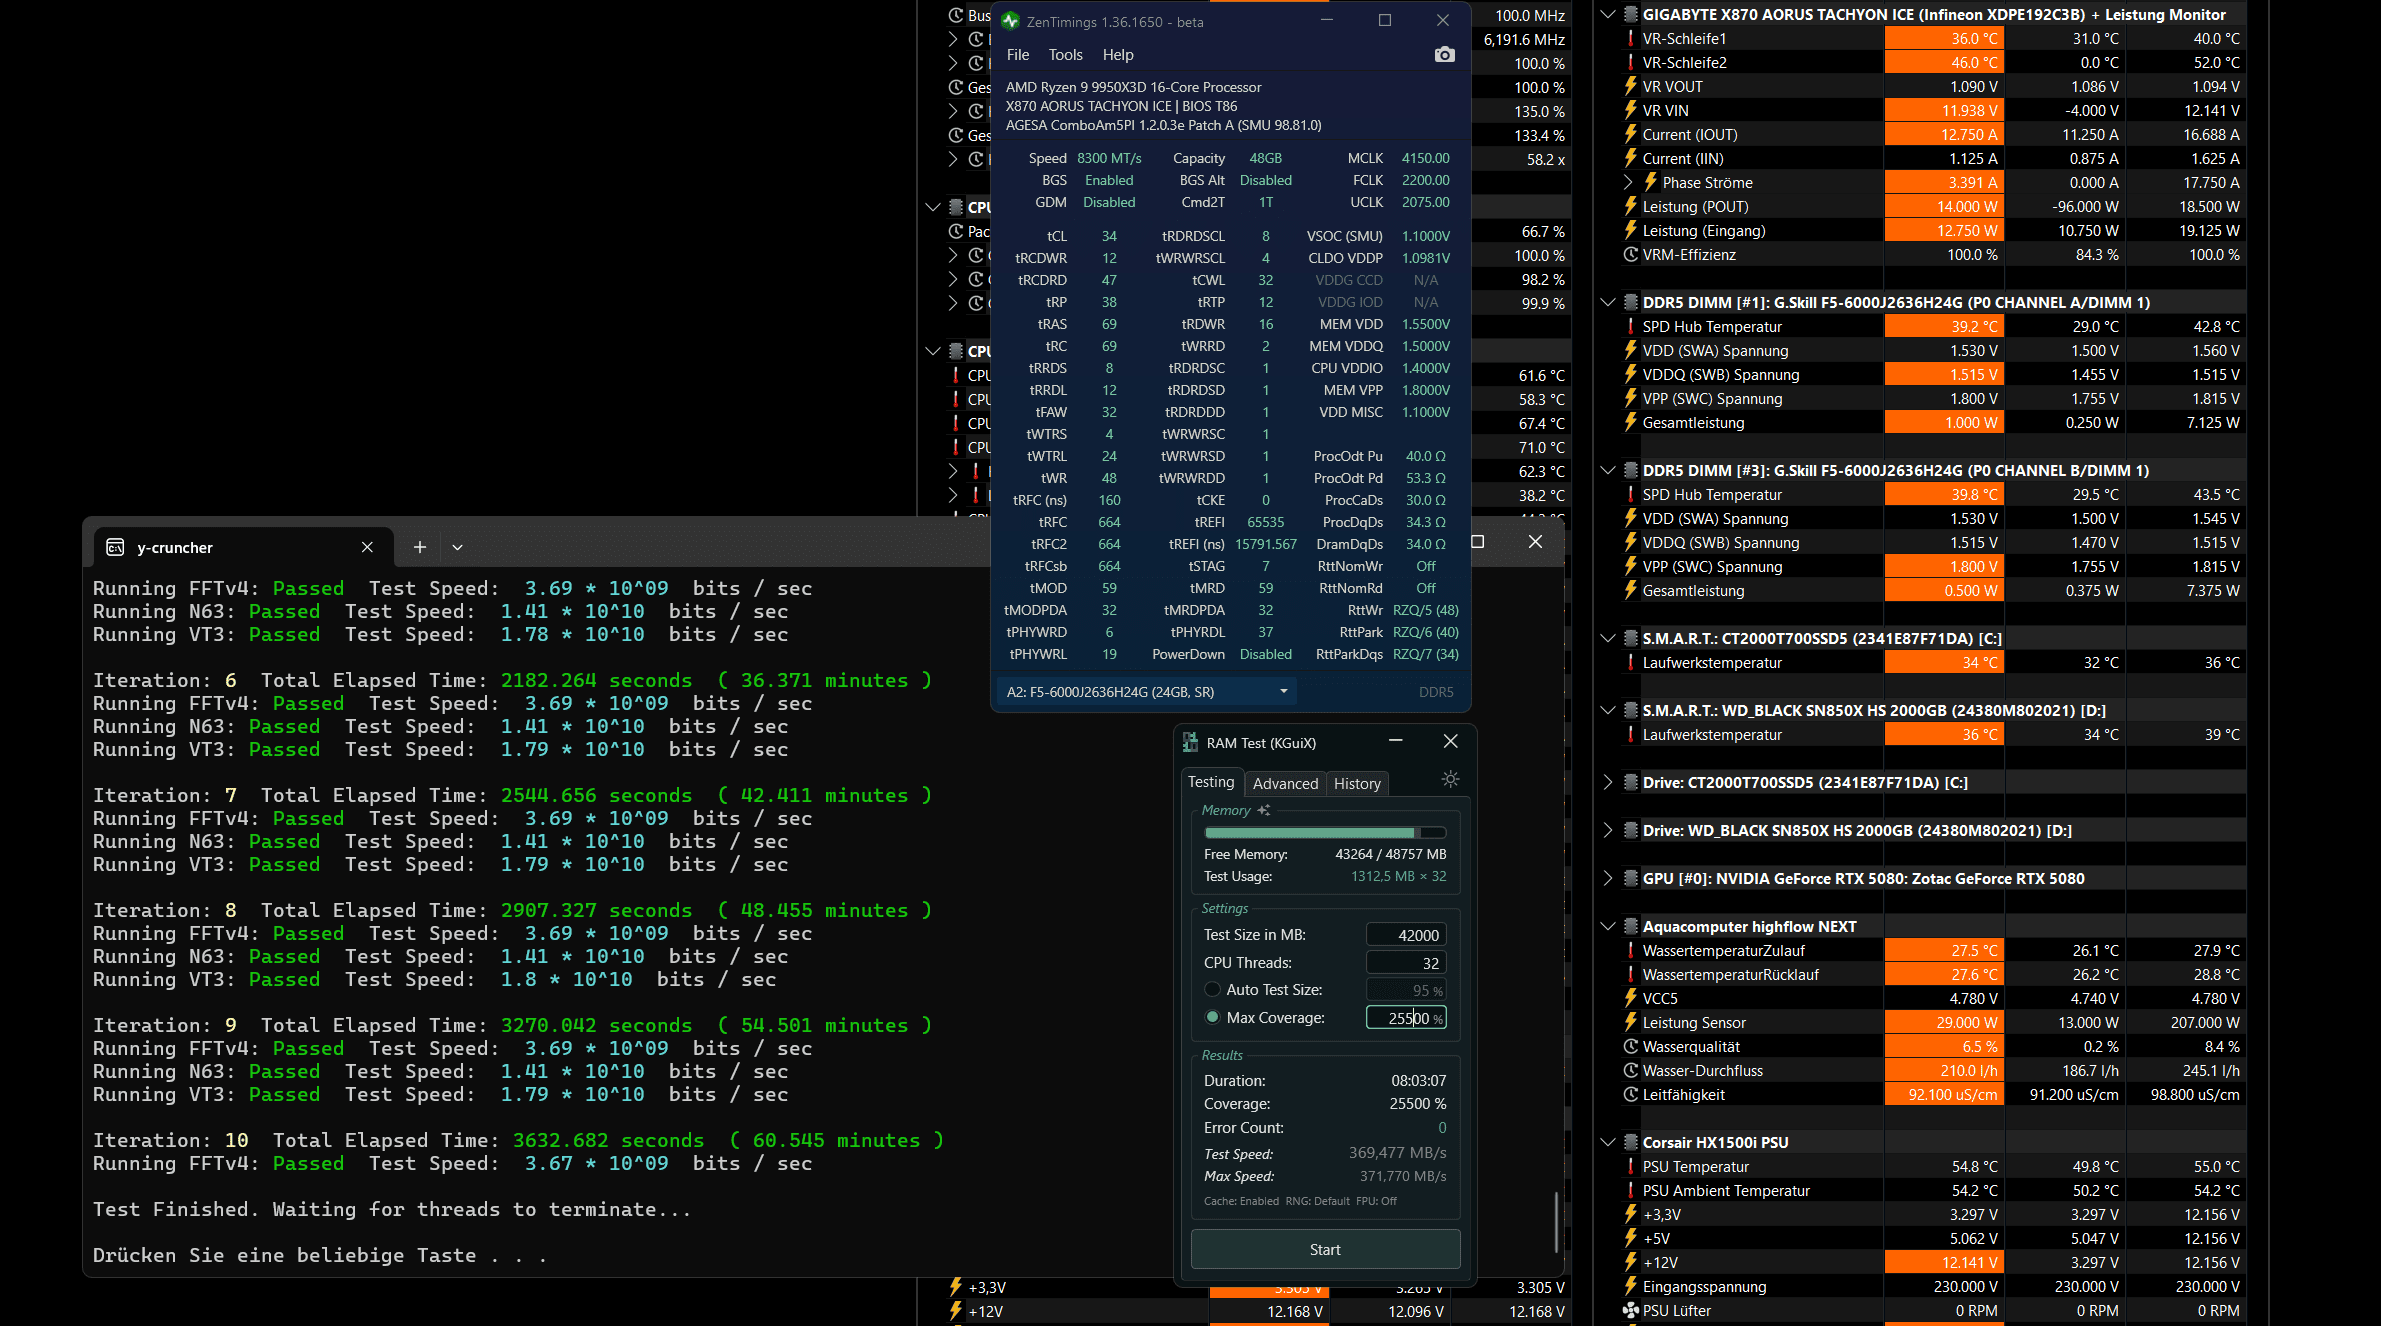Viewport: 2381px width, 1326px height.
Task: Switch to the Advanced tab
Action: tap(1285, 784)
